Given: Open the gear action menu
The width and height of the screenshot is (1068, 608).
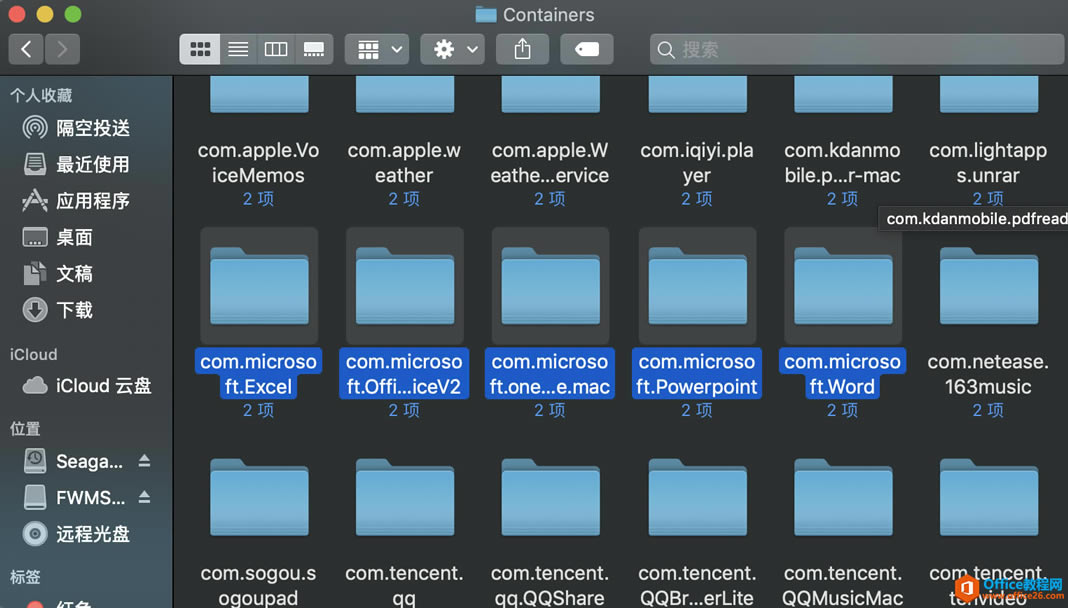Looking at the screenshot, I should tap(452, 49).
